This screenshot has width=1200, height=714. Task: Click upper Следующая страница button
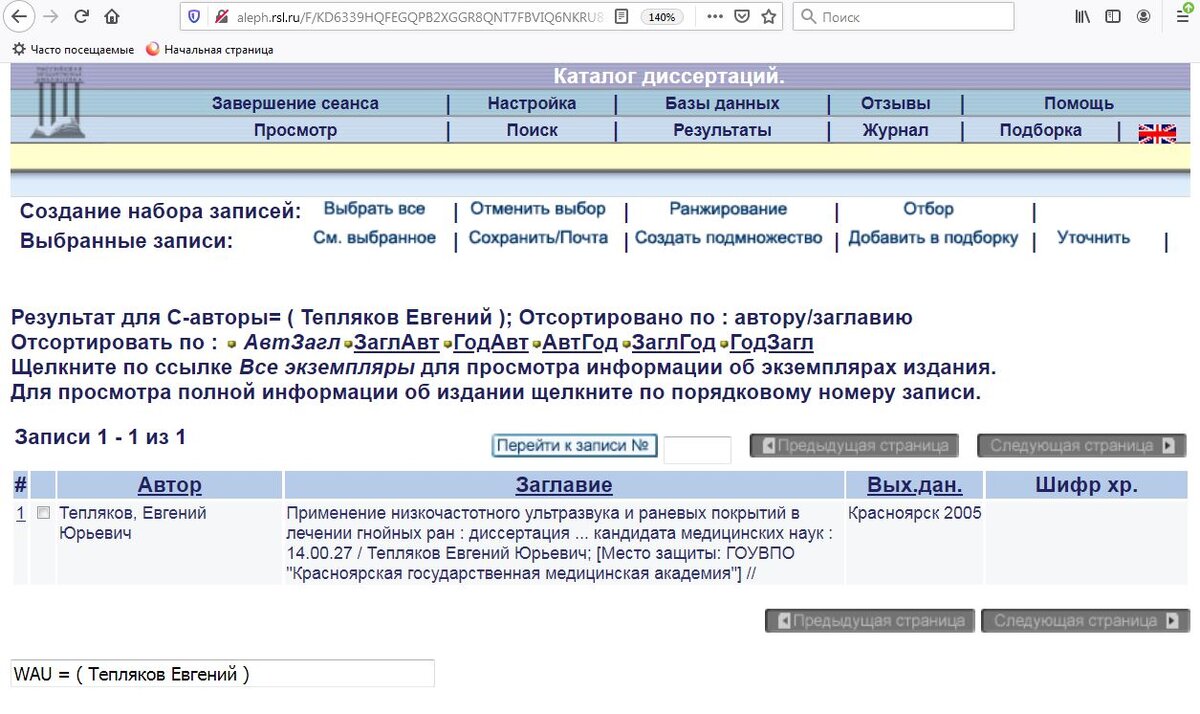[x=1081, y=446]
